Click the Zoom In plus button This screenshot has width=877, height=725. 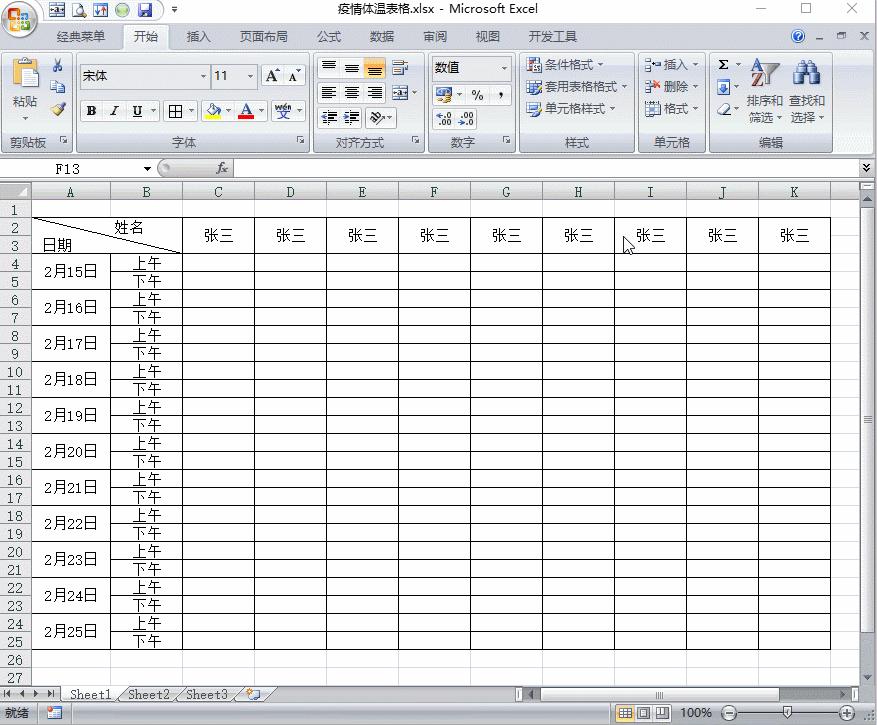(x=846, y=713)
